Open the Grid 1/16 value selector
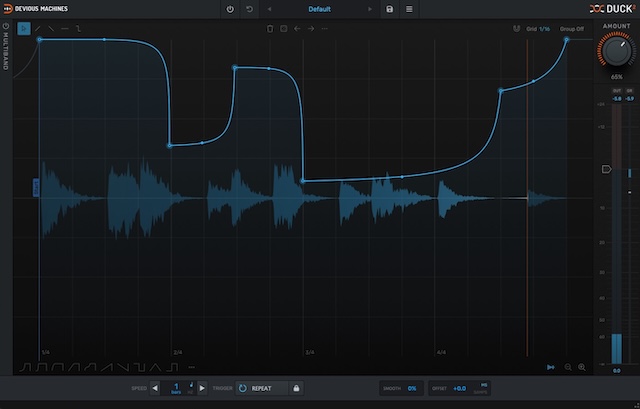The width and height of the screenshot is (640, 409). (x=537, y=28)
